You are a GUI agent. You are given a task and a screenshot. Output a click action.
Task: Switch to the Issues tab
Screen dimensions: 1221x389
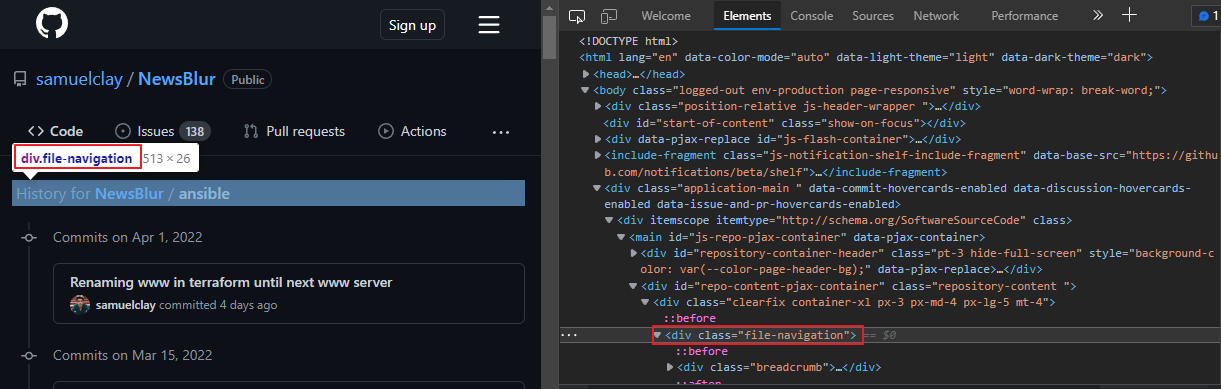[162, 131]
